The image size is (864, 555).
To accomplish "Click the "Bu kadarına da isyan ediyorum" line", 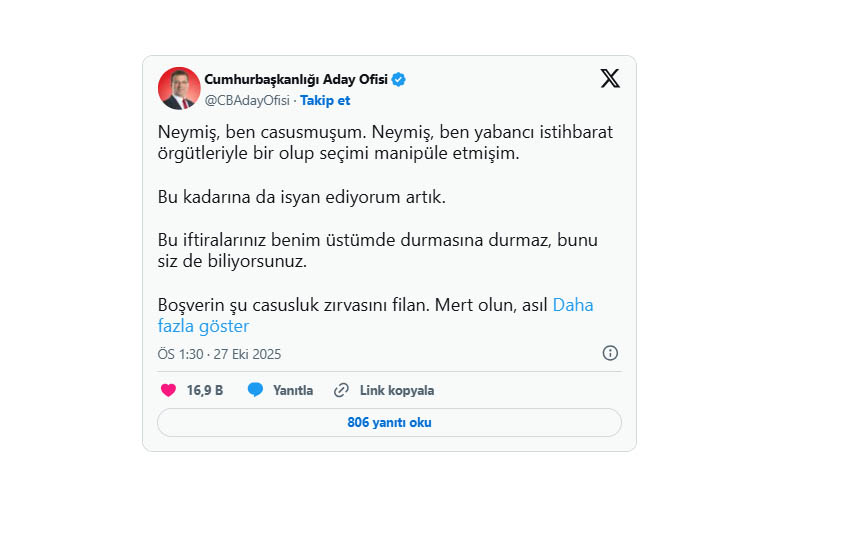I will click(301, 197).
